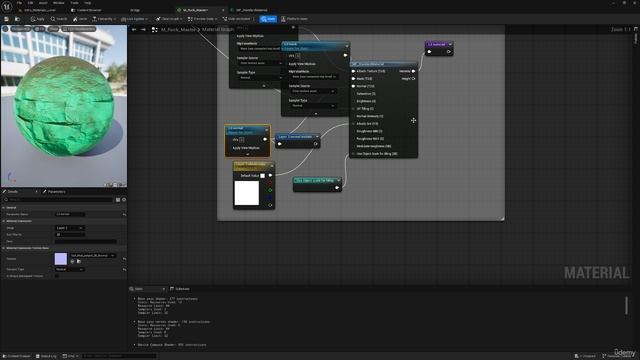Screen dimensions: 640x360
Task: Open the viewport options hamburger menu
Action: (x=5, y=29)
